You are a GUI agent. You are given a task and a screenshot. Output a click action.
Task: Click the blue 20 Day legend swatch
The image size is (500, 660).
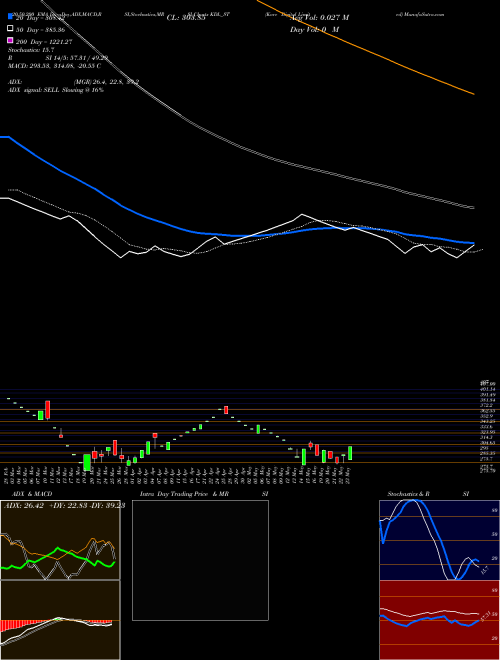[11, 17]
